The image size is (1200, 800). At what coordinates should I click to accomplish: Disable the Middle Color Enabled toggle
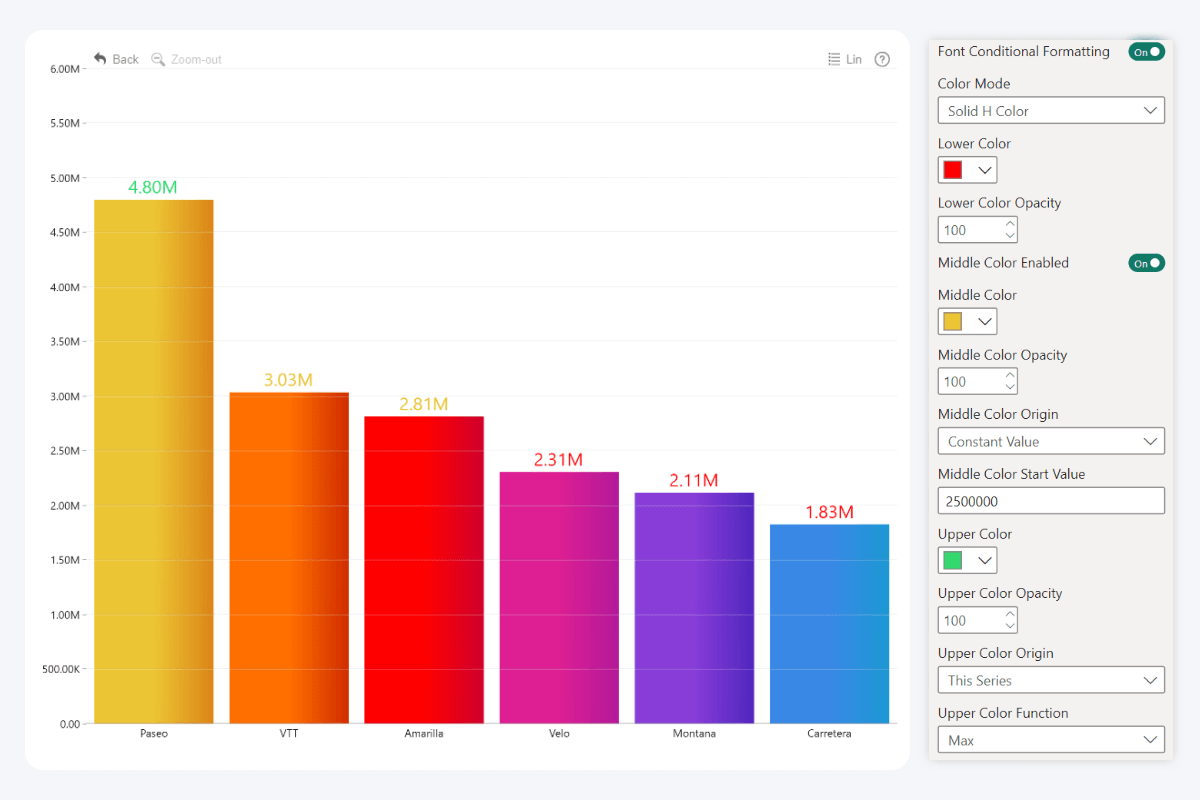[1146, 263]
